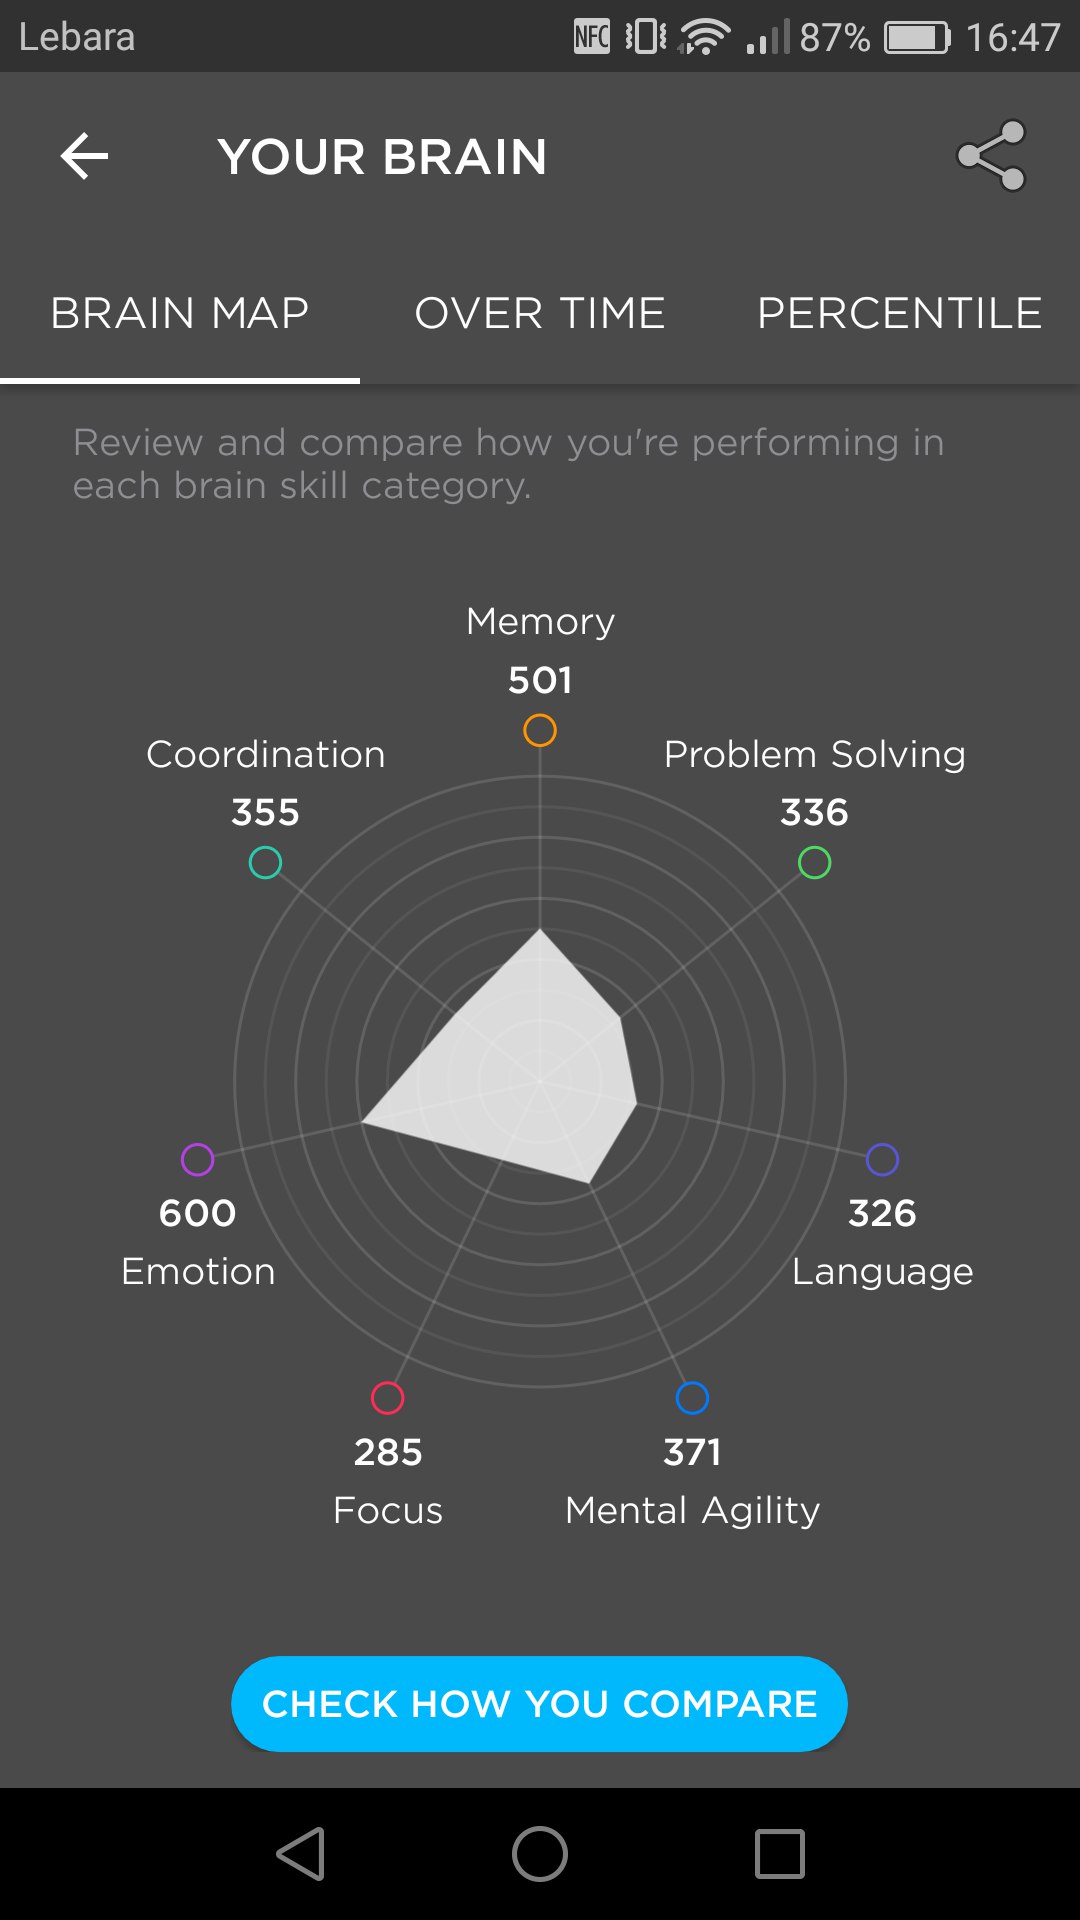Tap the blue Mental Agility circle marker
The width and height of the screenshot is (1080, 1920).
(692, 1398)
